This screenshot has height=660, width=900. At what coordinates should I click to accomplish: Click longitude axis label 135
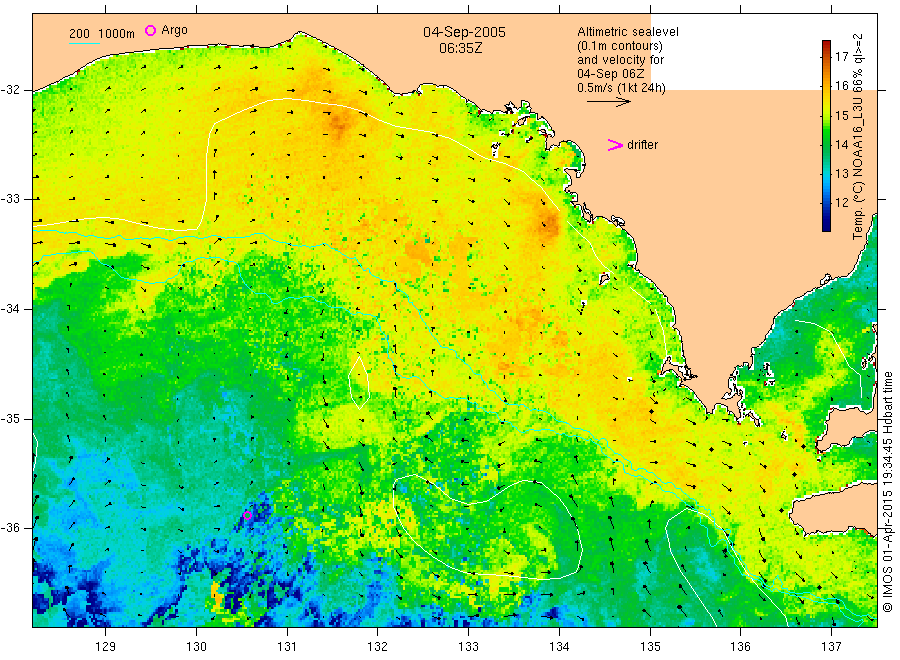click(x=650, y=647)
